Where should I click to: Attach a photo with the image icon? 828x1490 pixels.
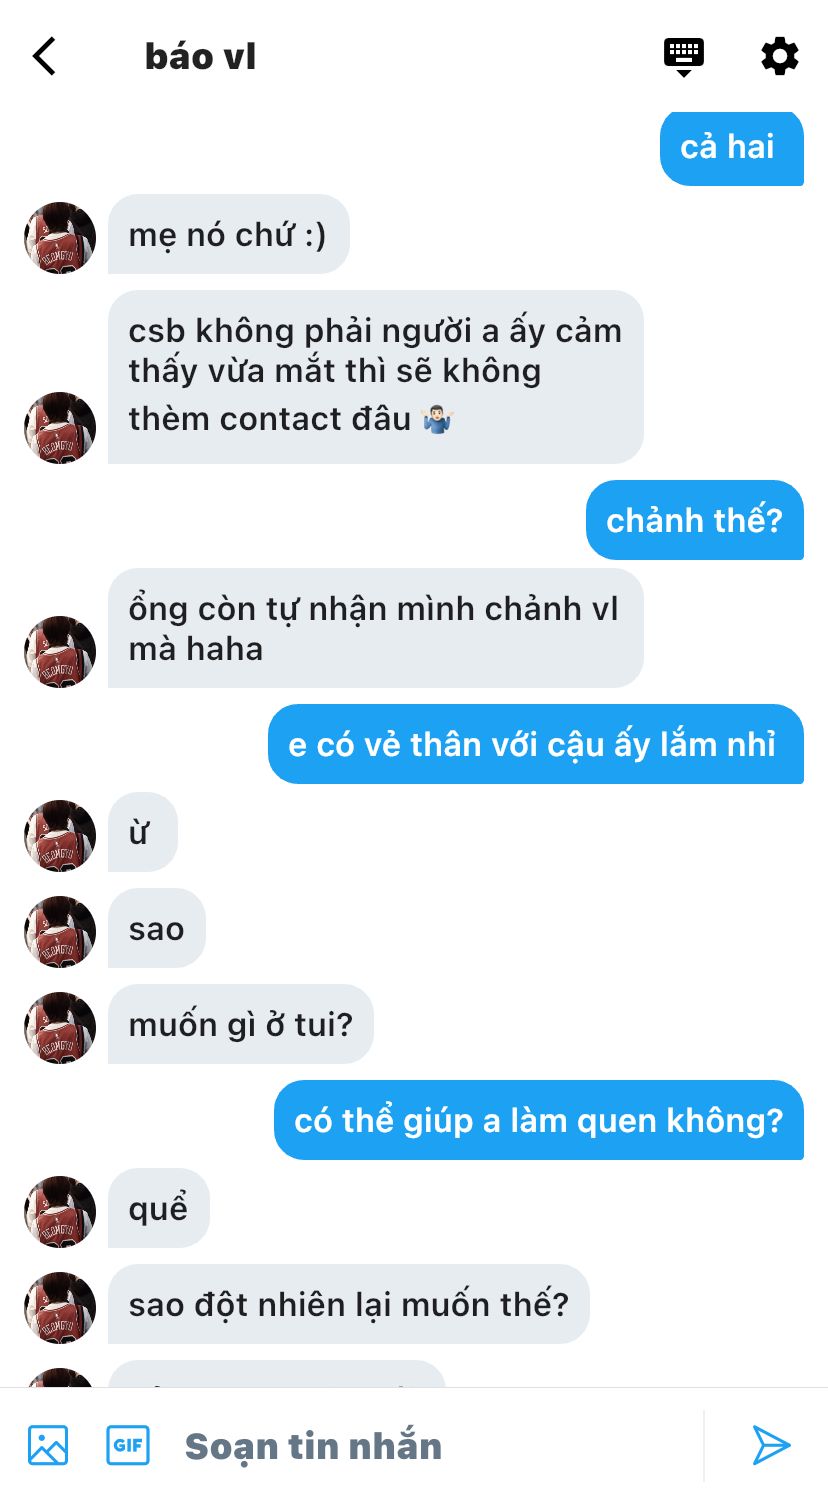coord(48,1445)
